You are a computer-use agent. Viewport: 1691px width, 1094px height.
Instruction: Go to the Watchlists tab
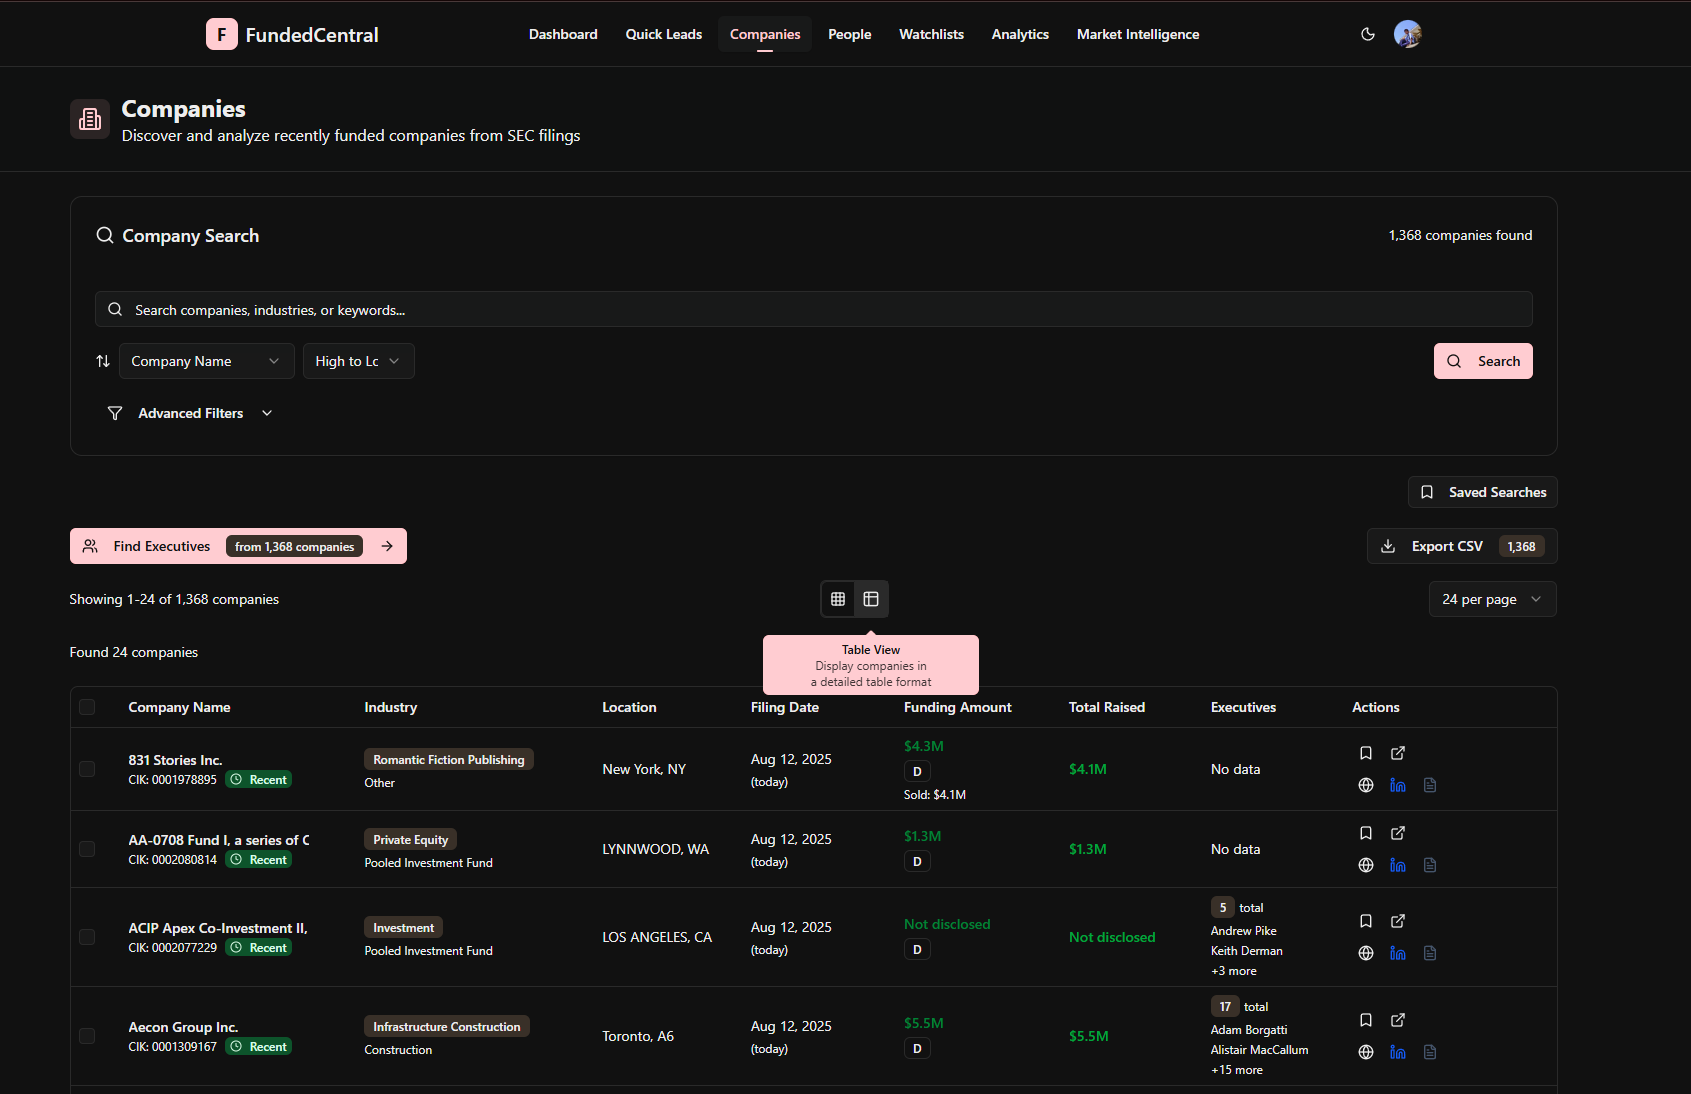point(931,34)
